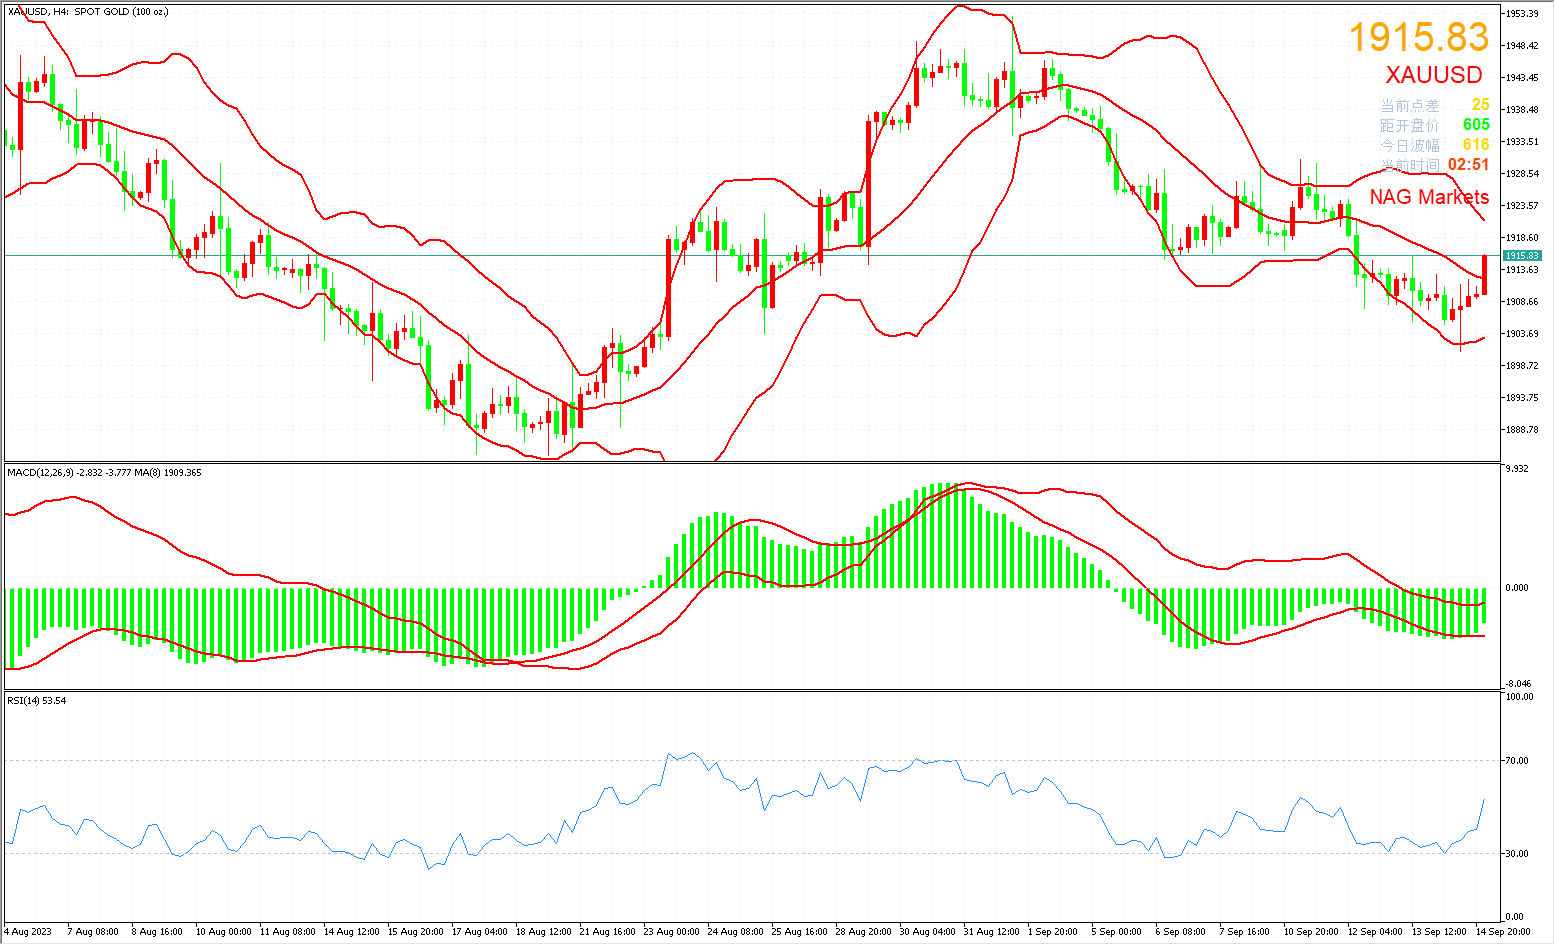Click the time axis label 30 Aug 04:00
1555x945 pixels.
point(928,932)
